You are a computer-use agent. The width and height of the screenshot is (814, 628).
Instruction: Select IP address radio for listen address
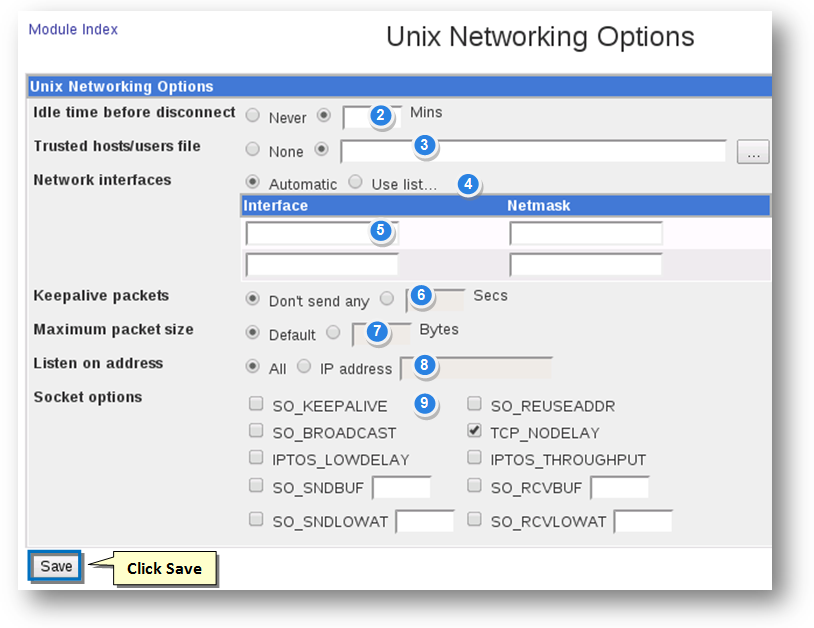point(304,367)
